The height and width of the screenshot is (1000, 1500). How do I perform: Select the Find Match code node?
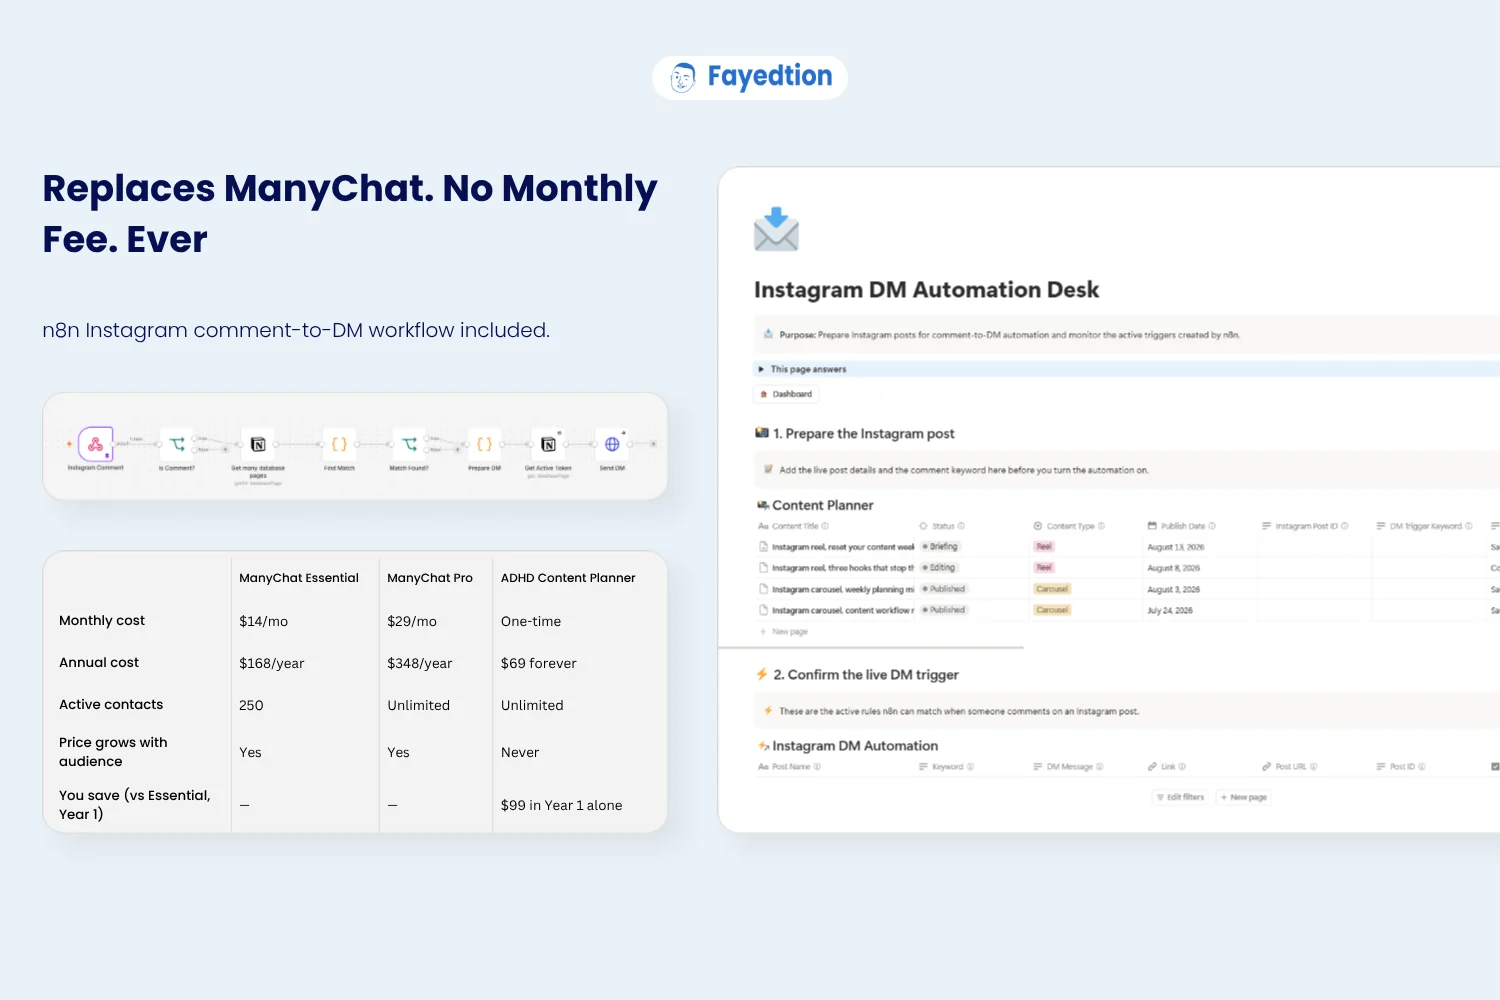[339, 444]
